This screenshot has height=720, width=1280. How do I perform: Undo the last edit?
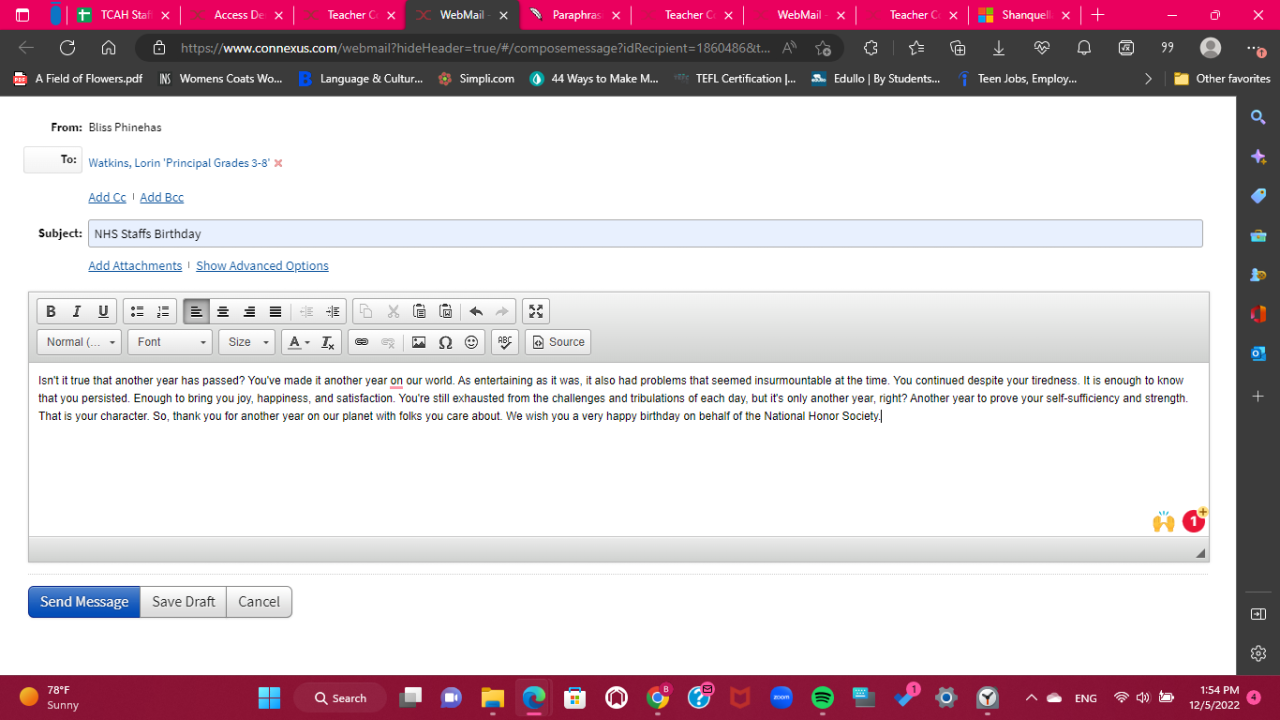pyautogui.click(x=476, y=311)
